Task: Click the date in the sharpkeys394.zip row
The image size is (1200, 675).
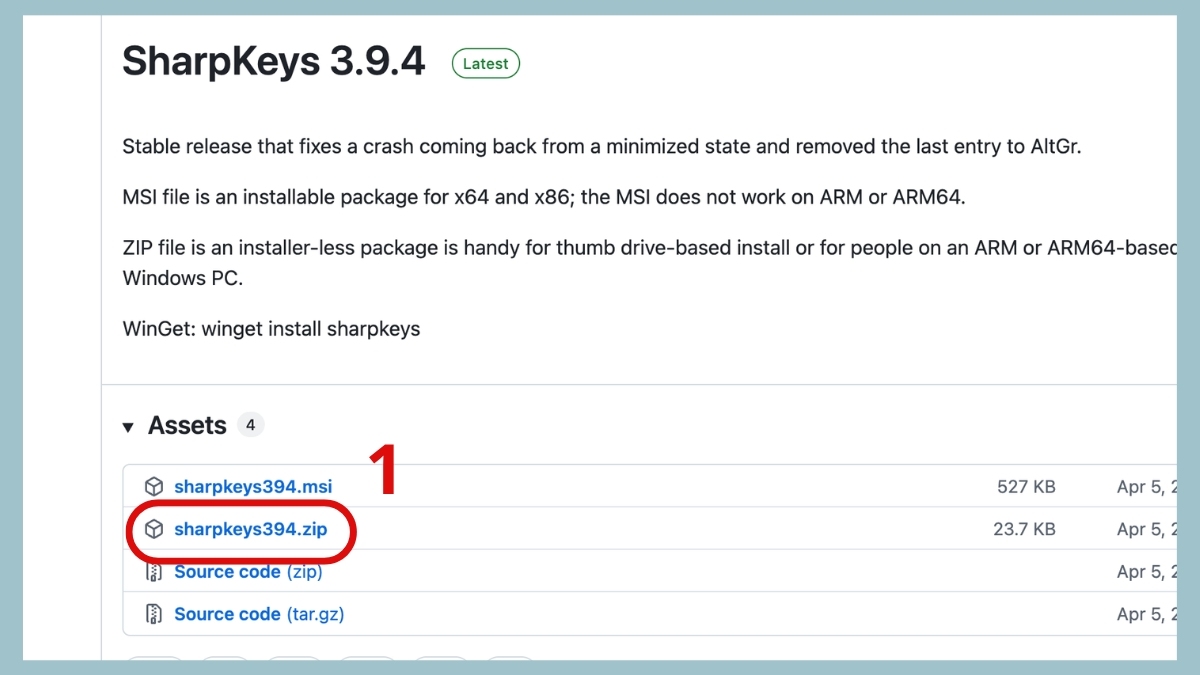Action: click(1146, 529)
